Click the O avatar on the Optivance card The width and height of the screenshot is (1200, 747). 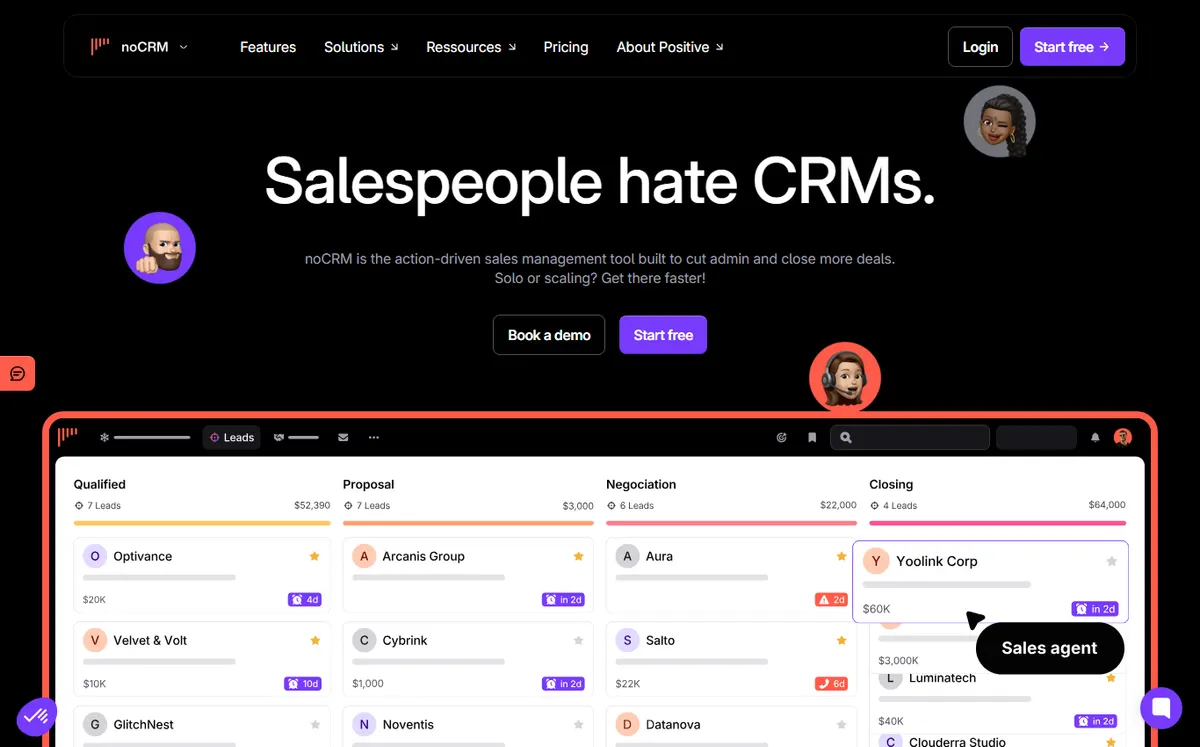(x=95, y=556)
